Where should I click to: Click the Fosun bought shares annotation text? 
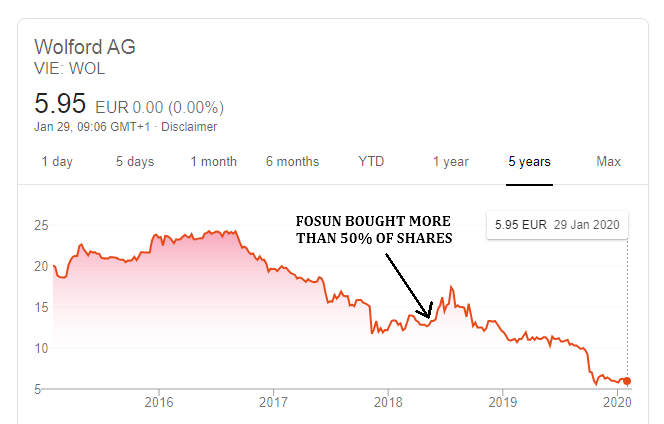coord(372,229)
